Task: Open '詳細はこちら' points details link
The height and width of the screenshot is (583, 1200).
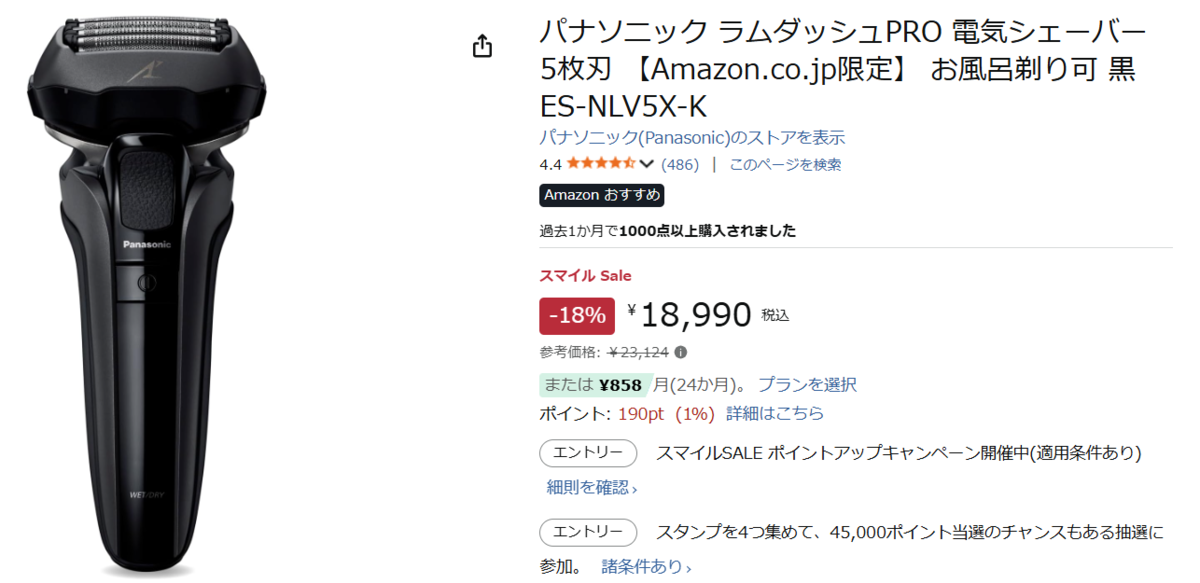Action: [x=775, y=413]
